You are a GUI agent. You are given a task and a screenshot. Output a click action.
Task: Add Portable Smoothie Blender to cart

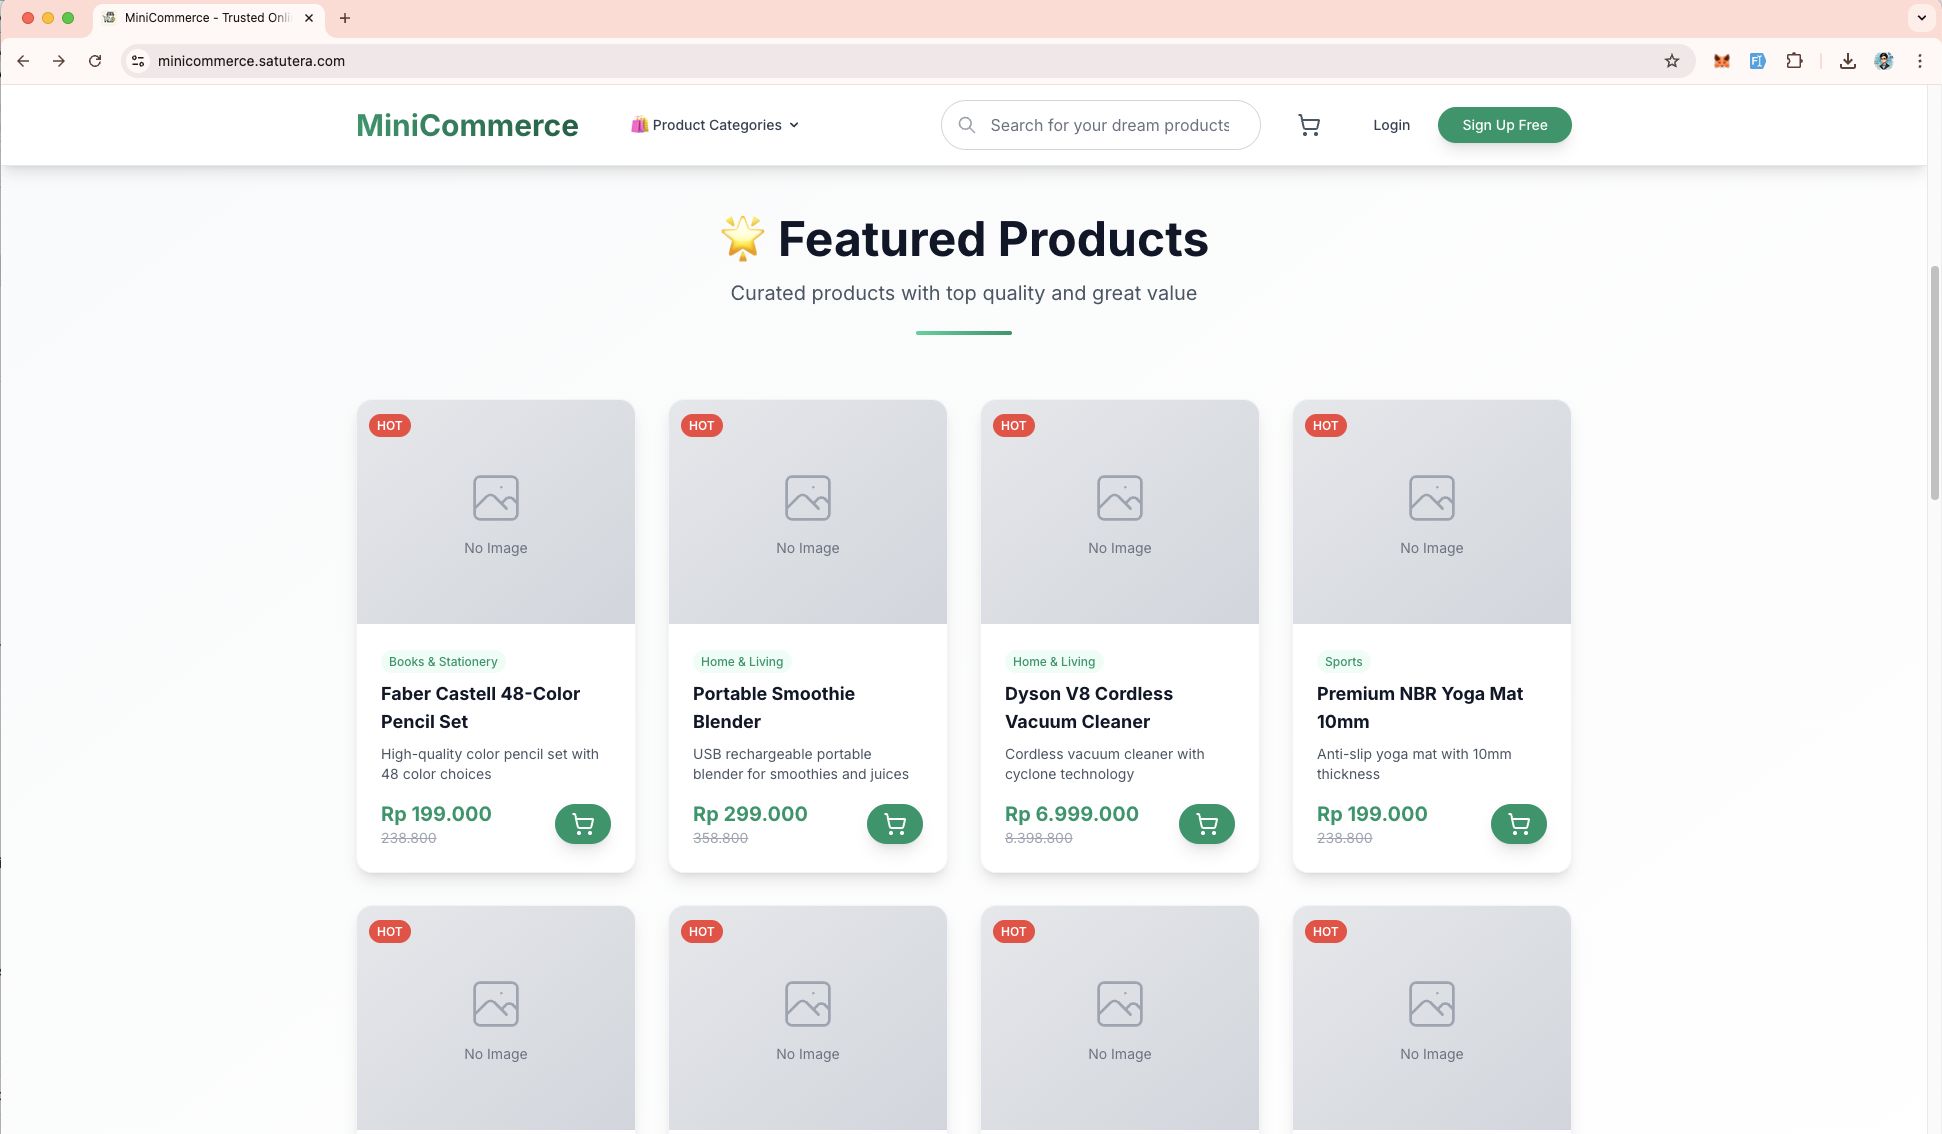tap(895, 824)
